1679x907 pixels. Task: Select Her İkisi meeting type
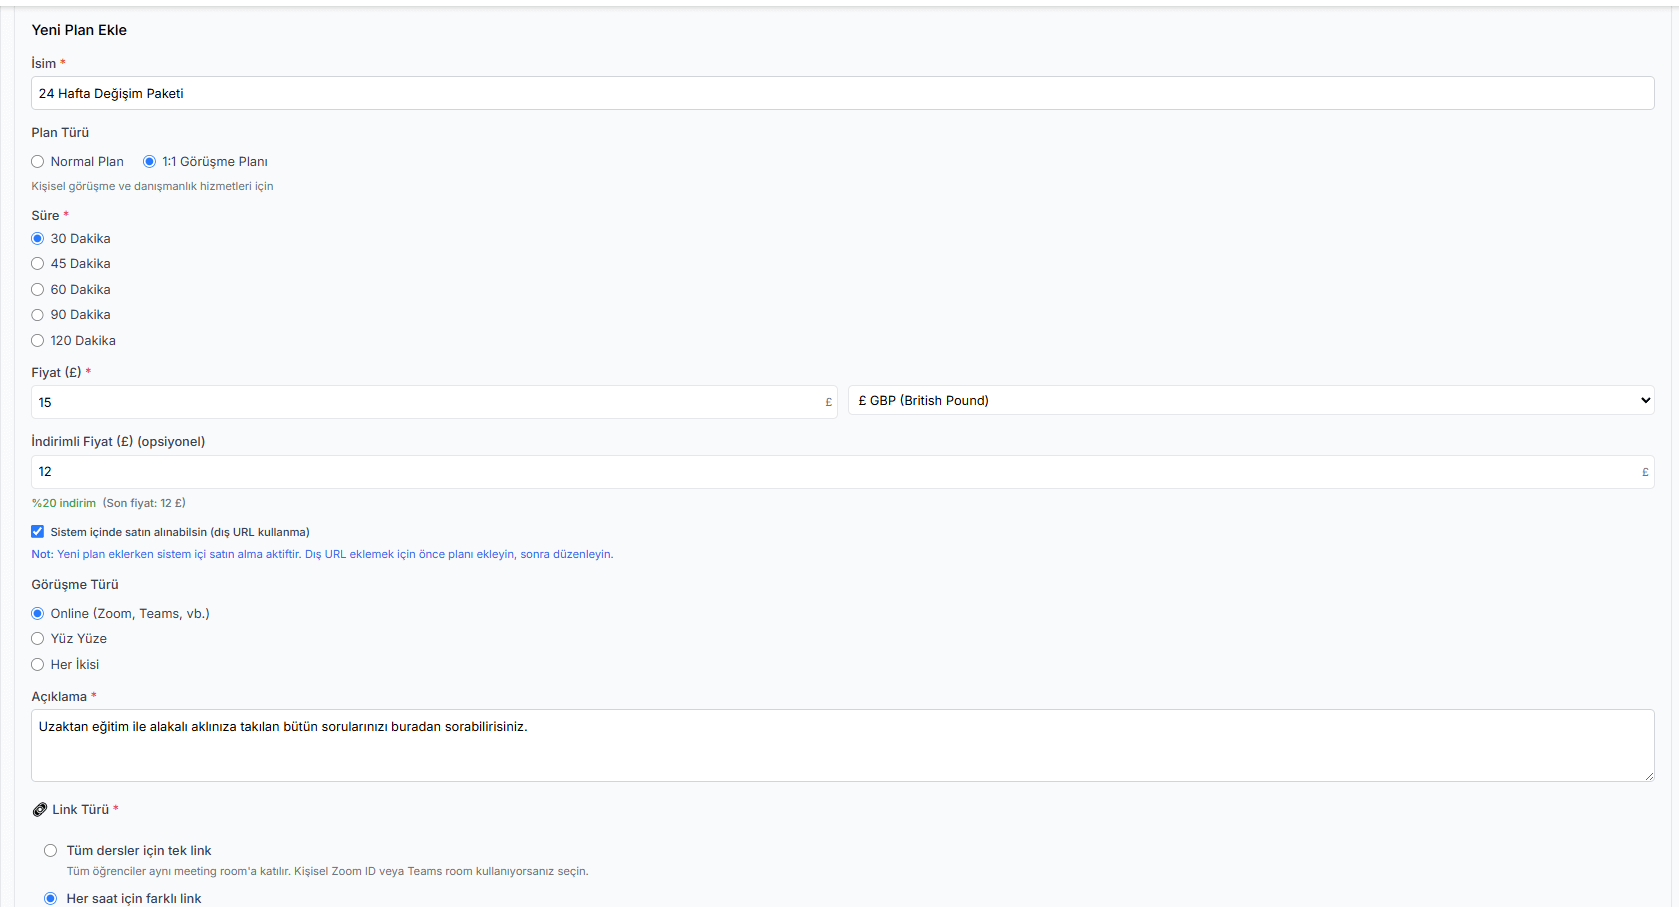tap(38, 665)
